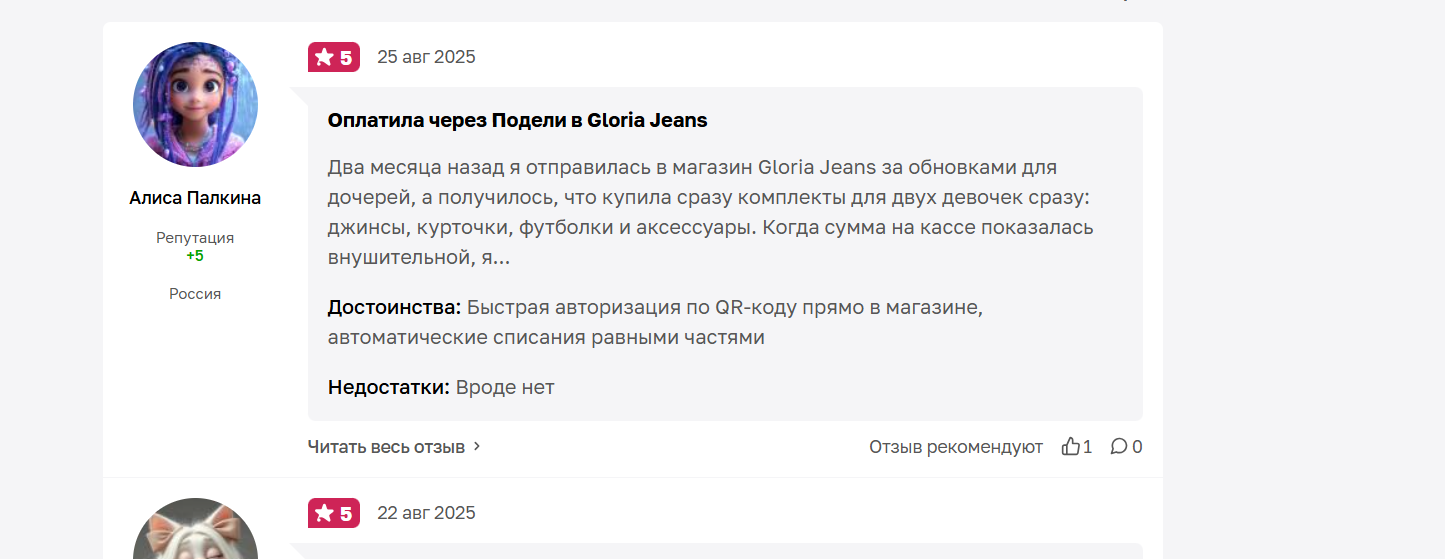Click the reputation value +5
Viewport: 1445px width, 559px height.
coord(195,256)
